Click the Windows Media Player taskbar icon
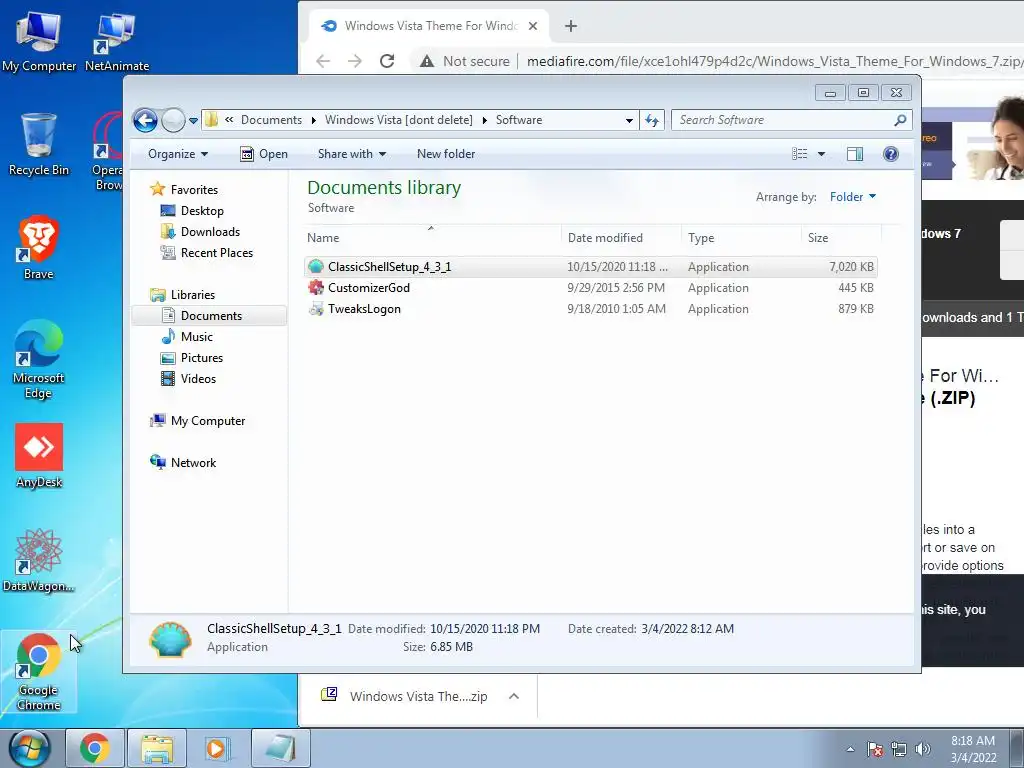 click(217, 748)
